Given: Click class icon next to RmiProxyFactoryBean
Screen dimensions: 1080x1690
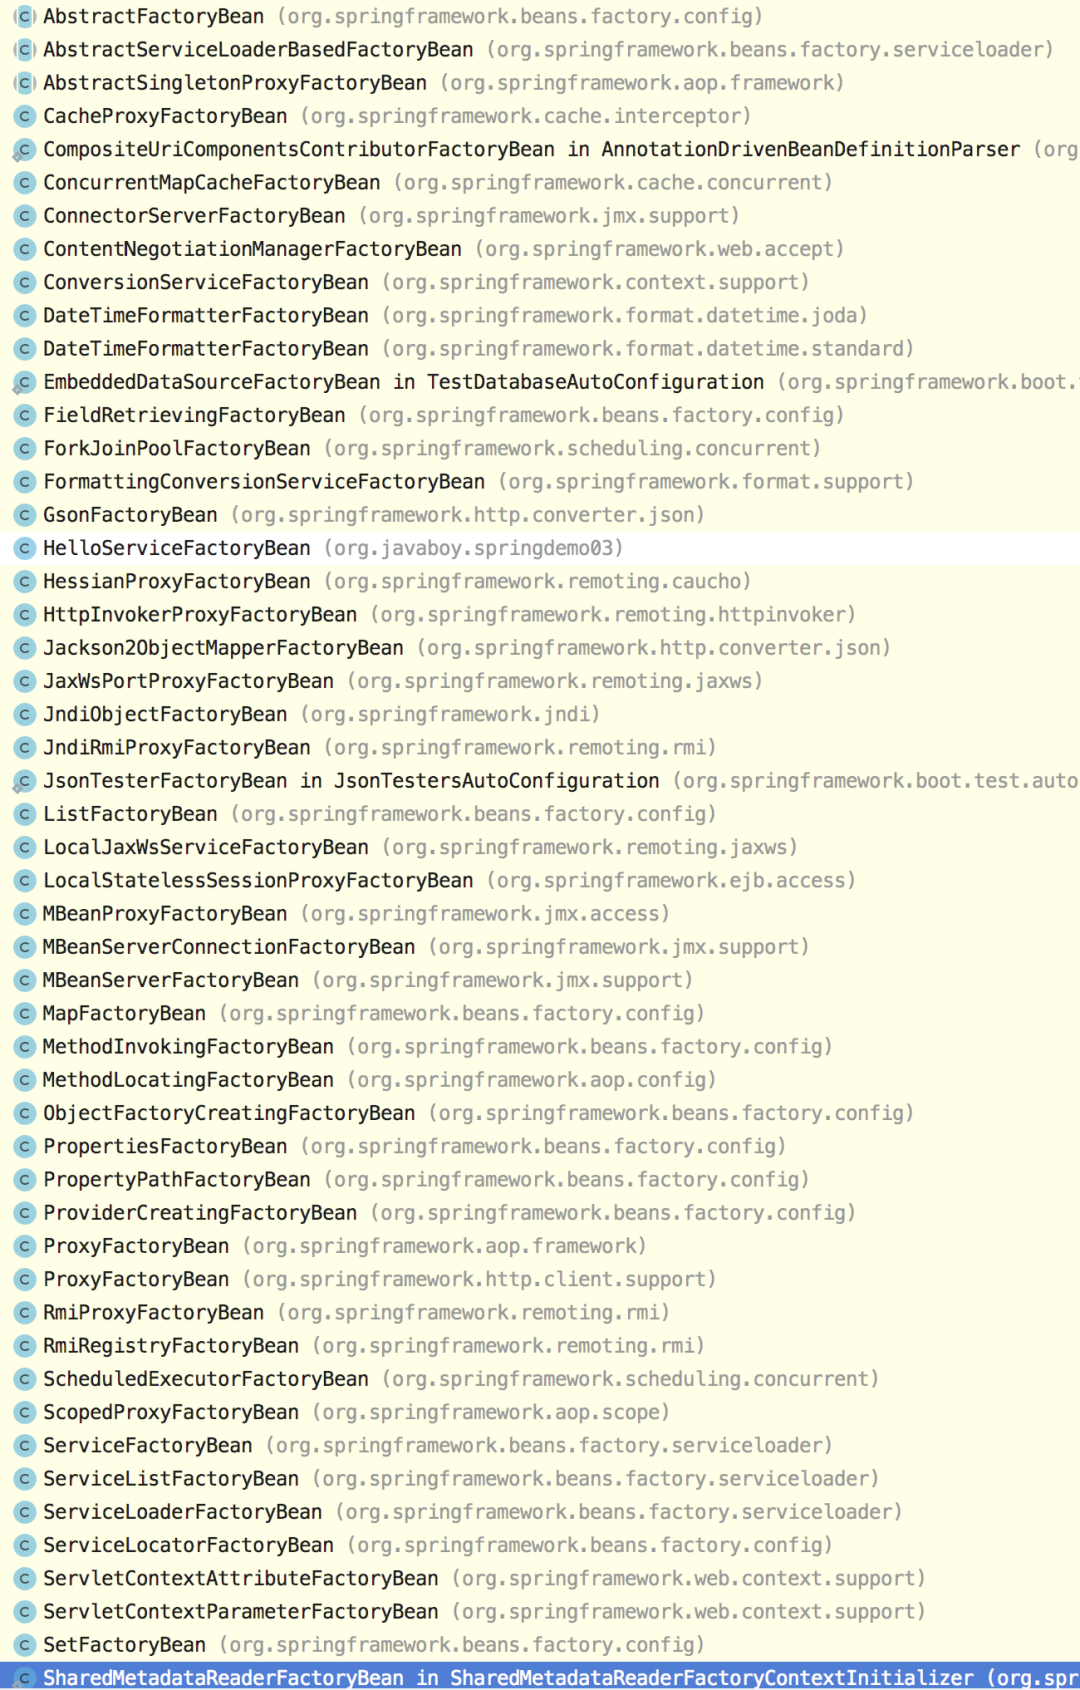Looking at the screenshot, I should pos(24,1312).
